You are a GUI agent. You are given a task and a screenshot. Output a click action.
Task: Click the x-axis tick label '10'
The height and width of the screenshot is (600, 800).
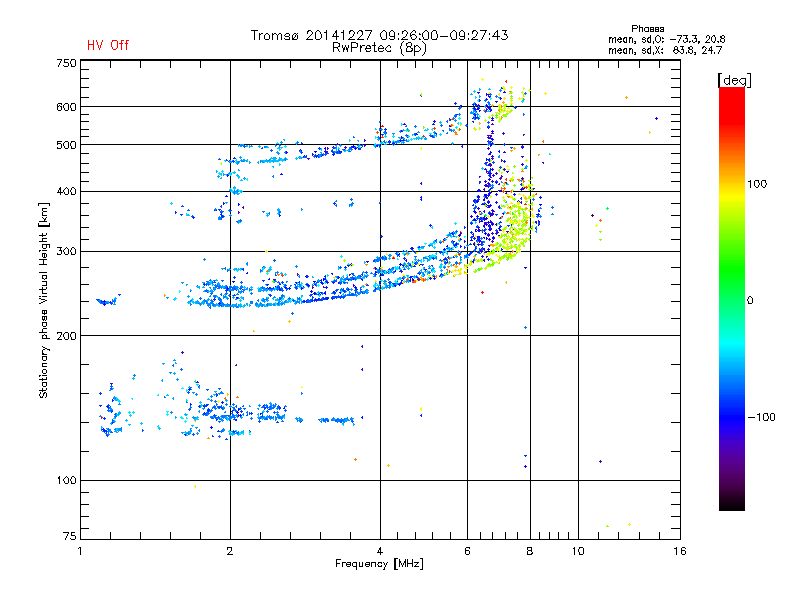click(578, 551)
